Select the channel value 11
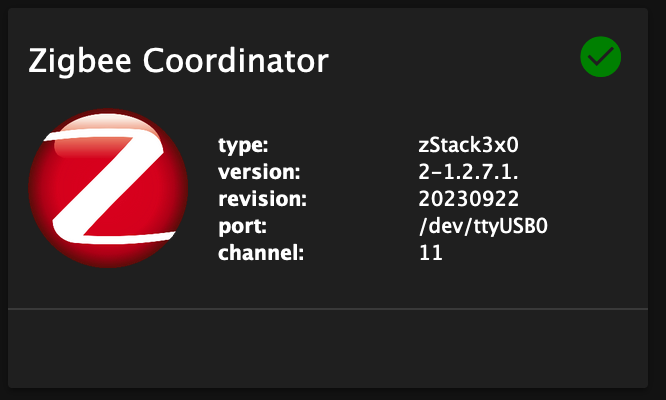Image resolution: width=666 pixels, height=400 pixels. point(431,253)
